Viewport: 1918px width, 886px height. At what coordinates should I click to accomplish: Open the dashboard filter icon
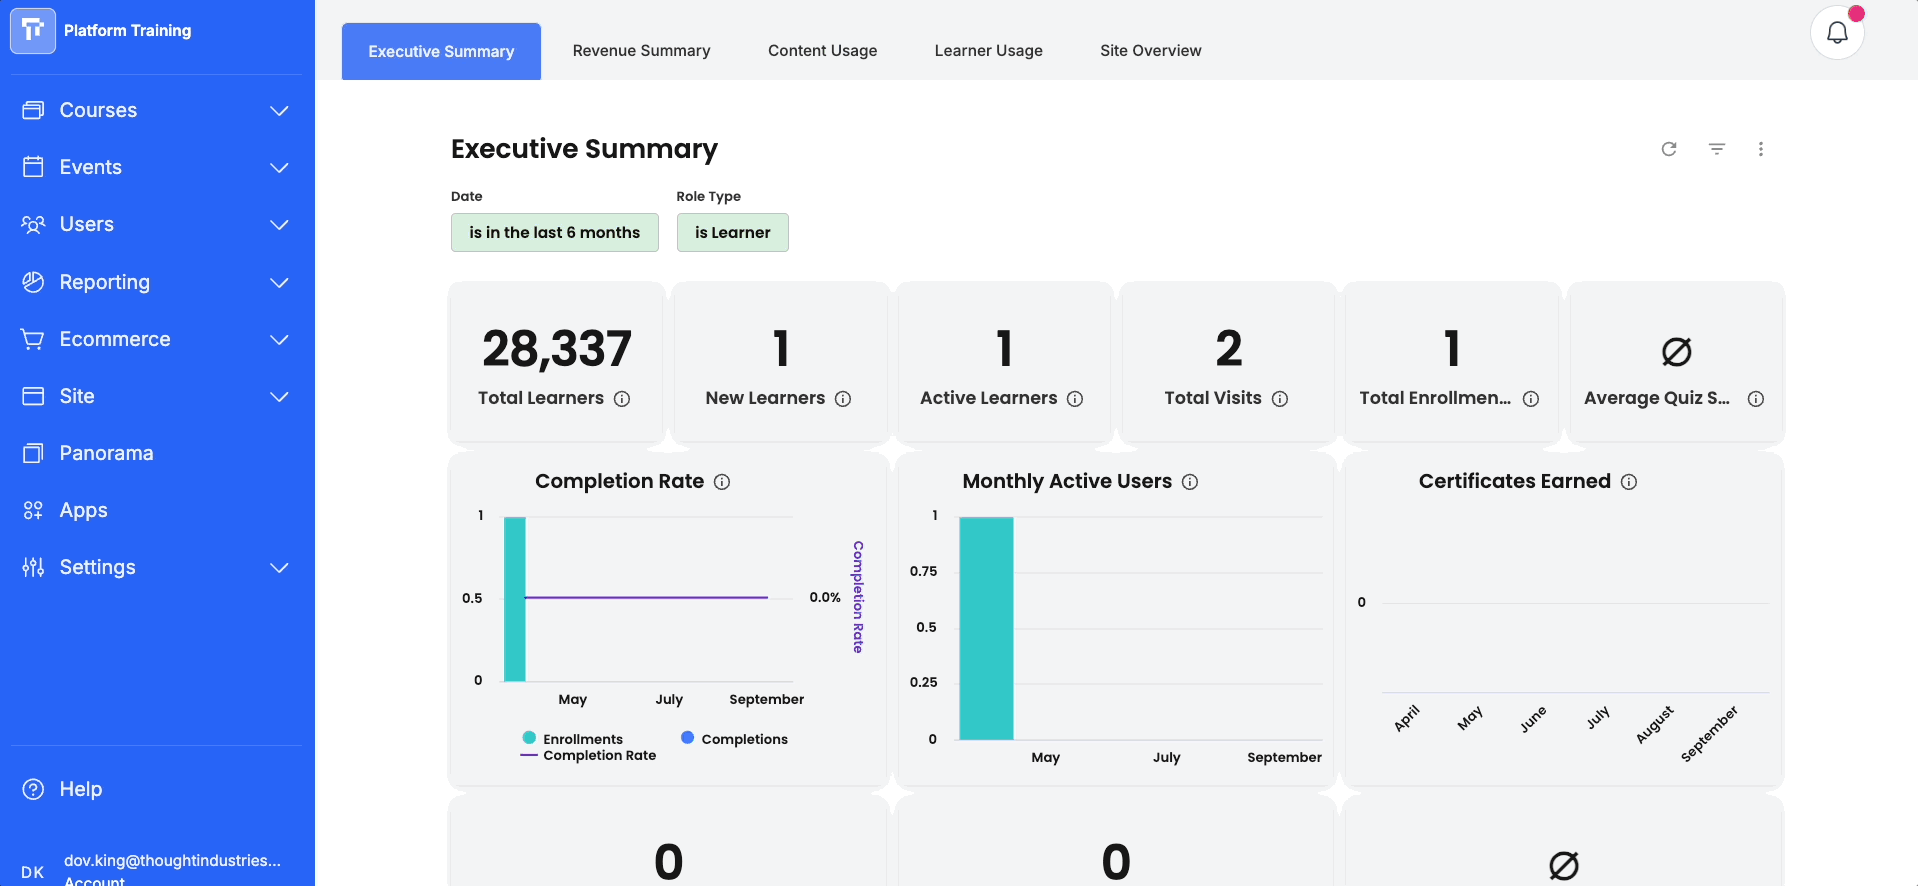(1717, 149)
